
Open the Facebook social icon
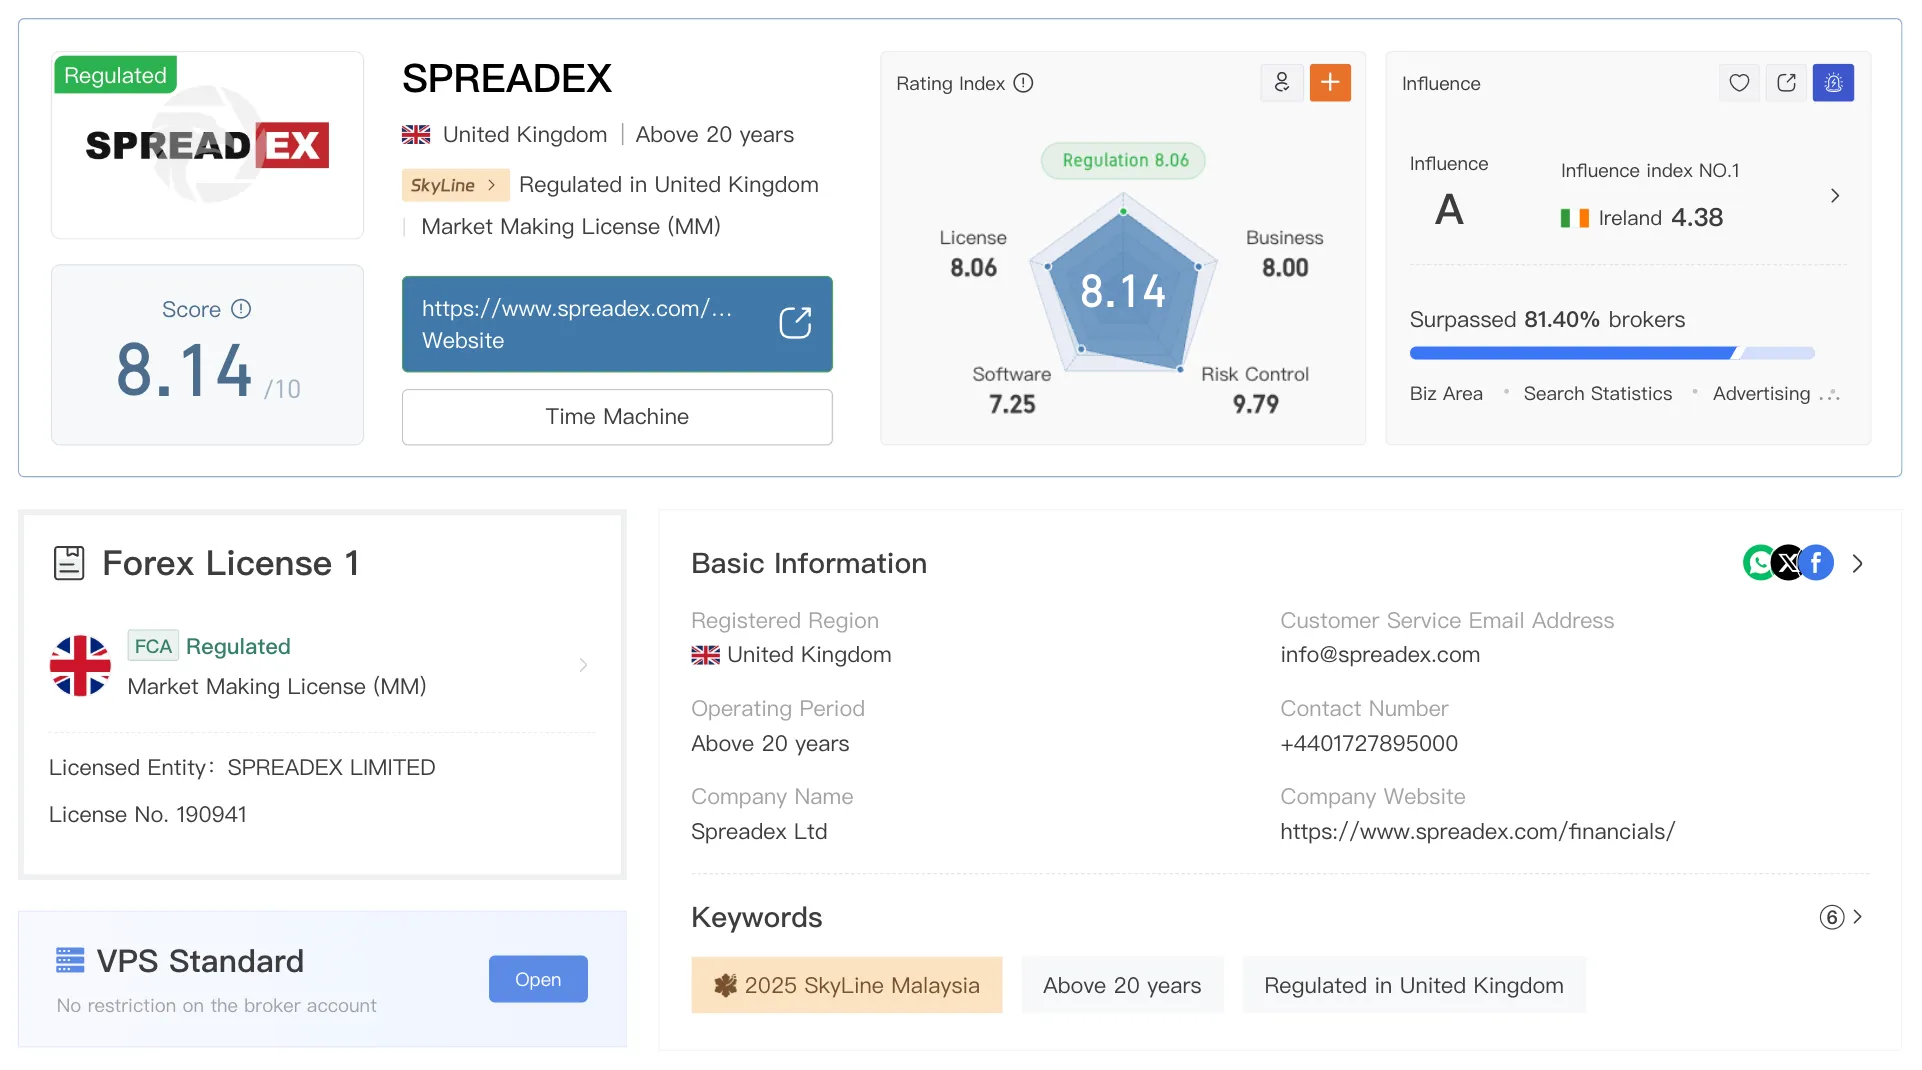click(1816, 563)
